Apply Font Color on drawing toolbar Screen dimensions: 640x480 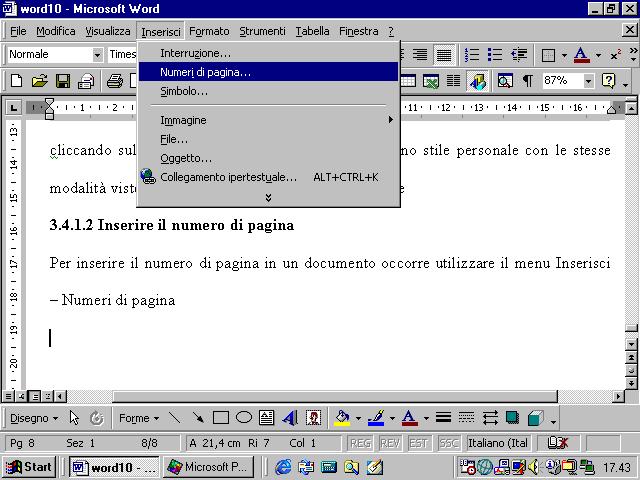410,418
